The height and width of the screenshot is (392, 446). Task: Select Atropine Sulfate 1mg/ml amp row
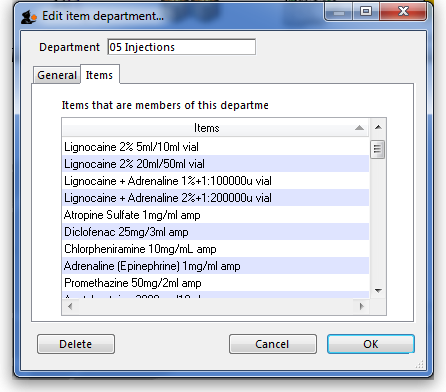[x=215, y=215]
